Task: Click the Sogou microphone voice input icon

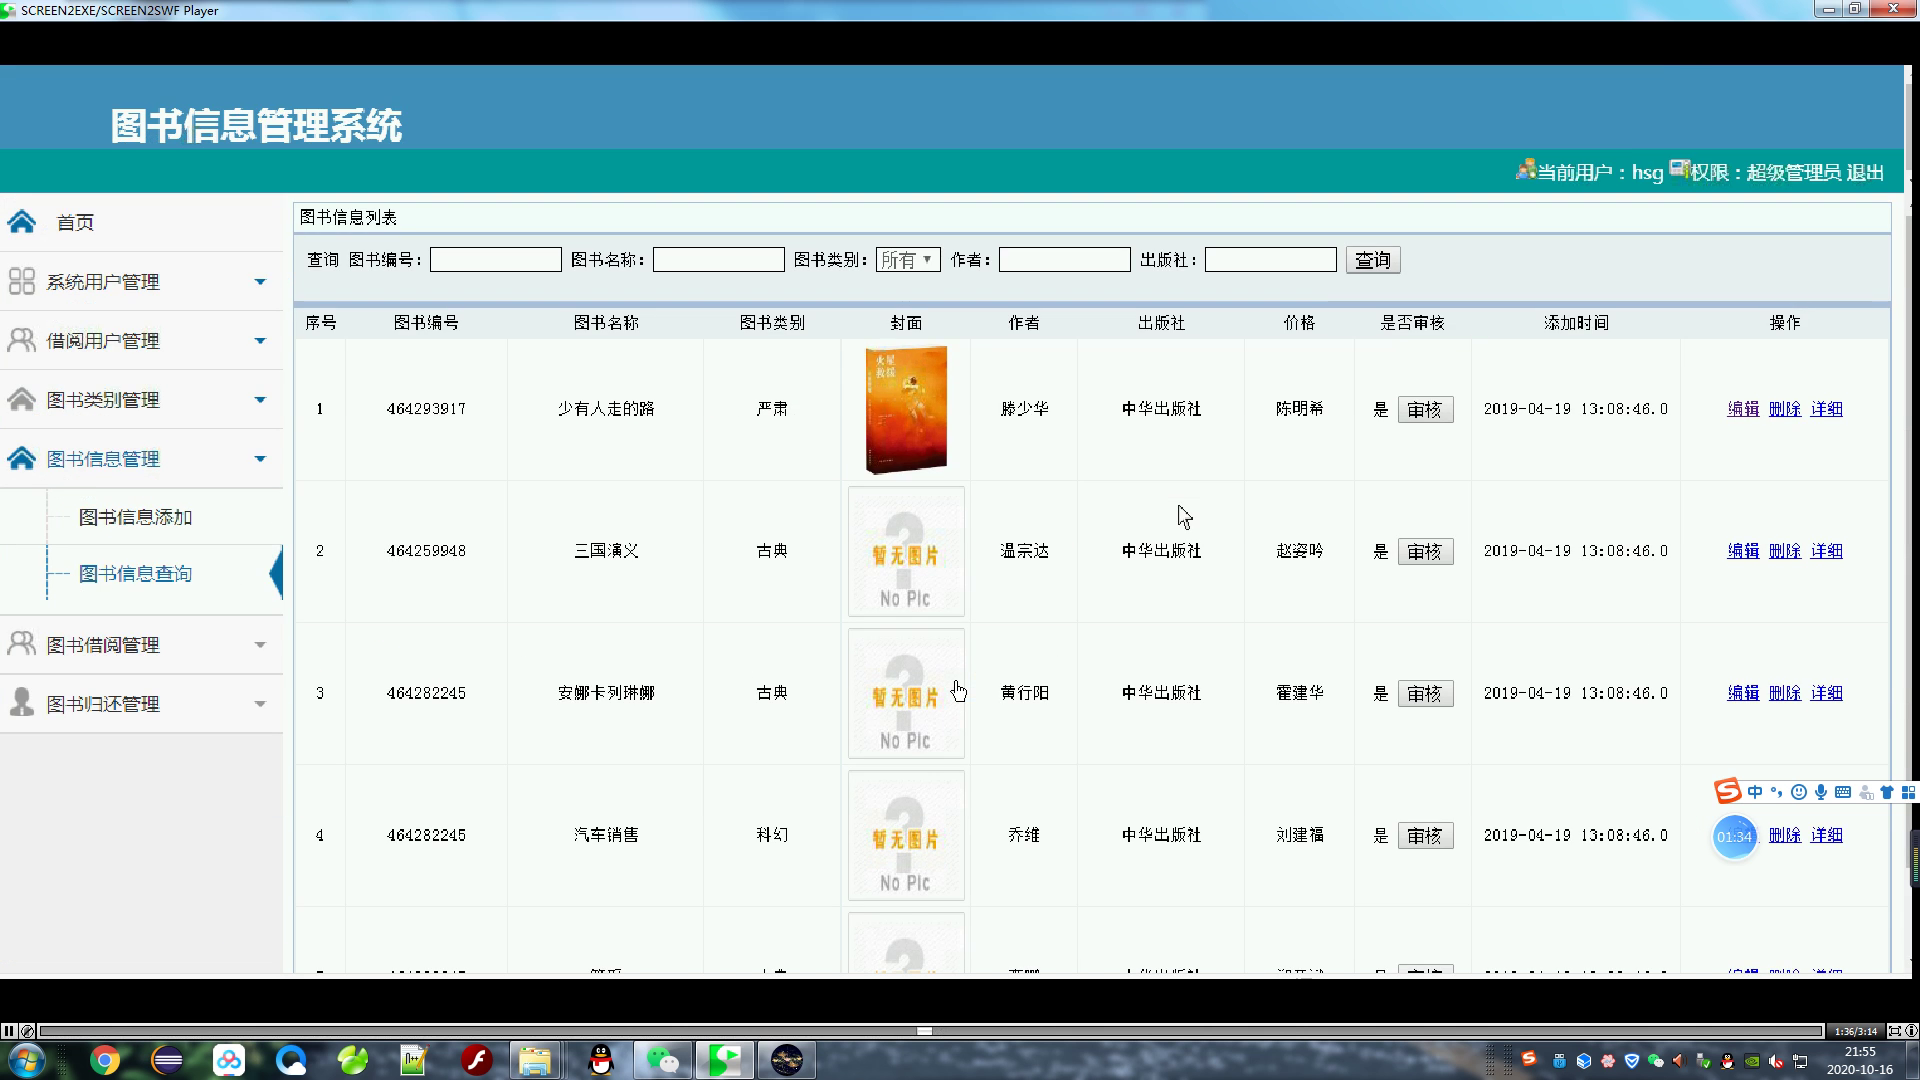Action: coord(1821,792)
